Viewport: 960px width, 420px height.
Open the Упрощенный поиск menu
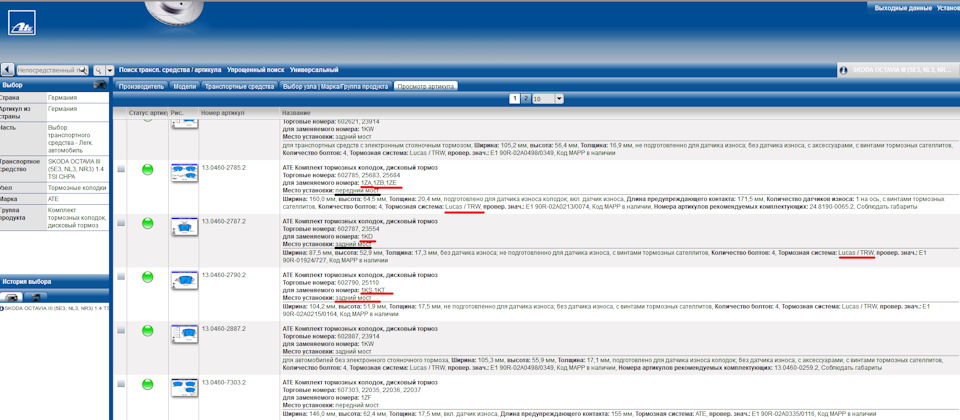coord(255,70)
